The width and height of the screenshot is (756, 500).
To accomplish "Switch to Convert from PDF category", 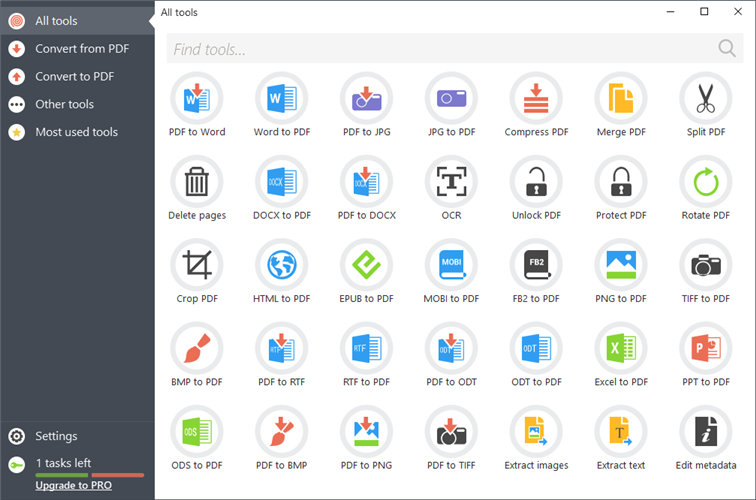I will [81, 48].
